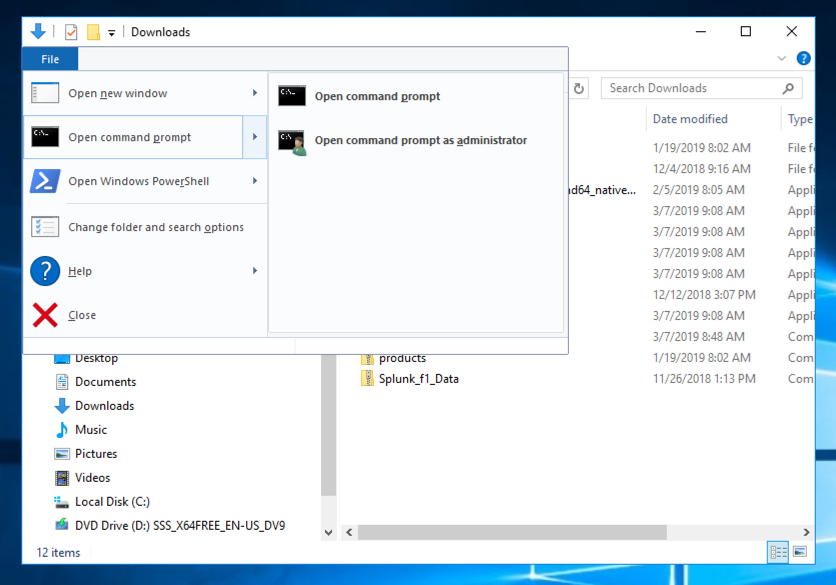This screenshot has height=585, width=836.
Task: Open DVD Drive (D:) in navigation pane
Action: pyautogui.click(x=180, y=526)
